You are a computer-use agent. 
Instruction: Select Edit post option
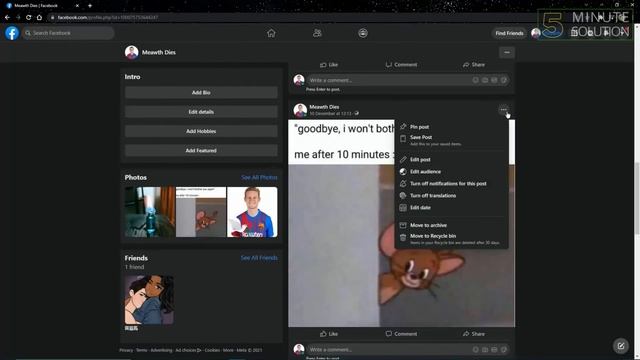point(451,160)
